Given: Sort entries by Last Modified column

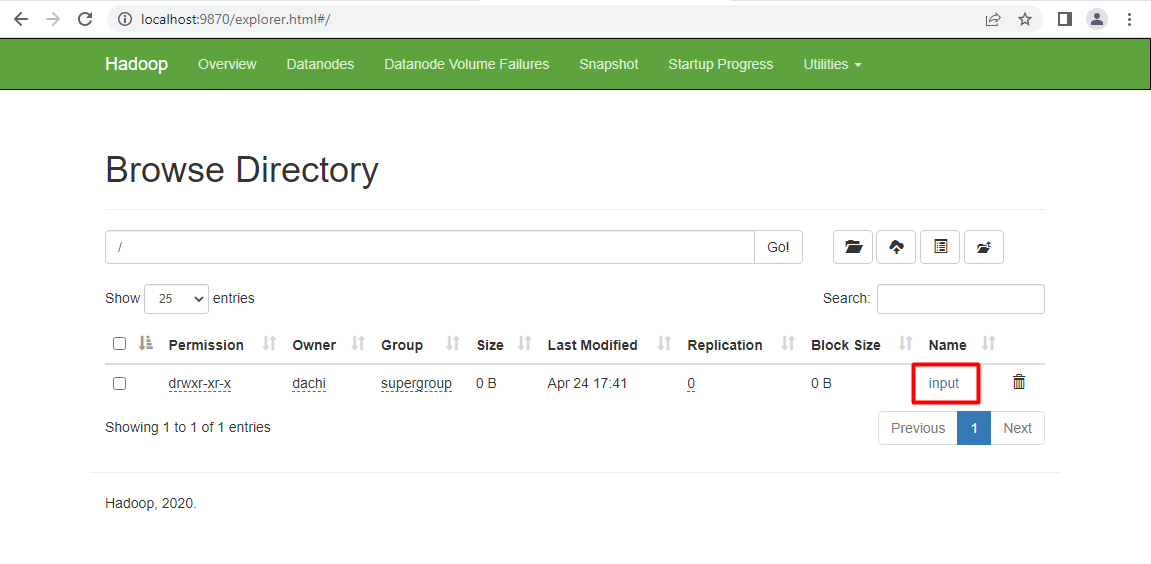Looking at the screenshot, I should [x=592, y=345].
